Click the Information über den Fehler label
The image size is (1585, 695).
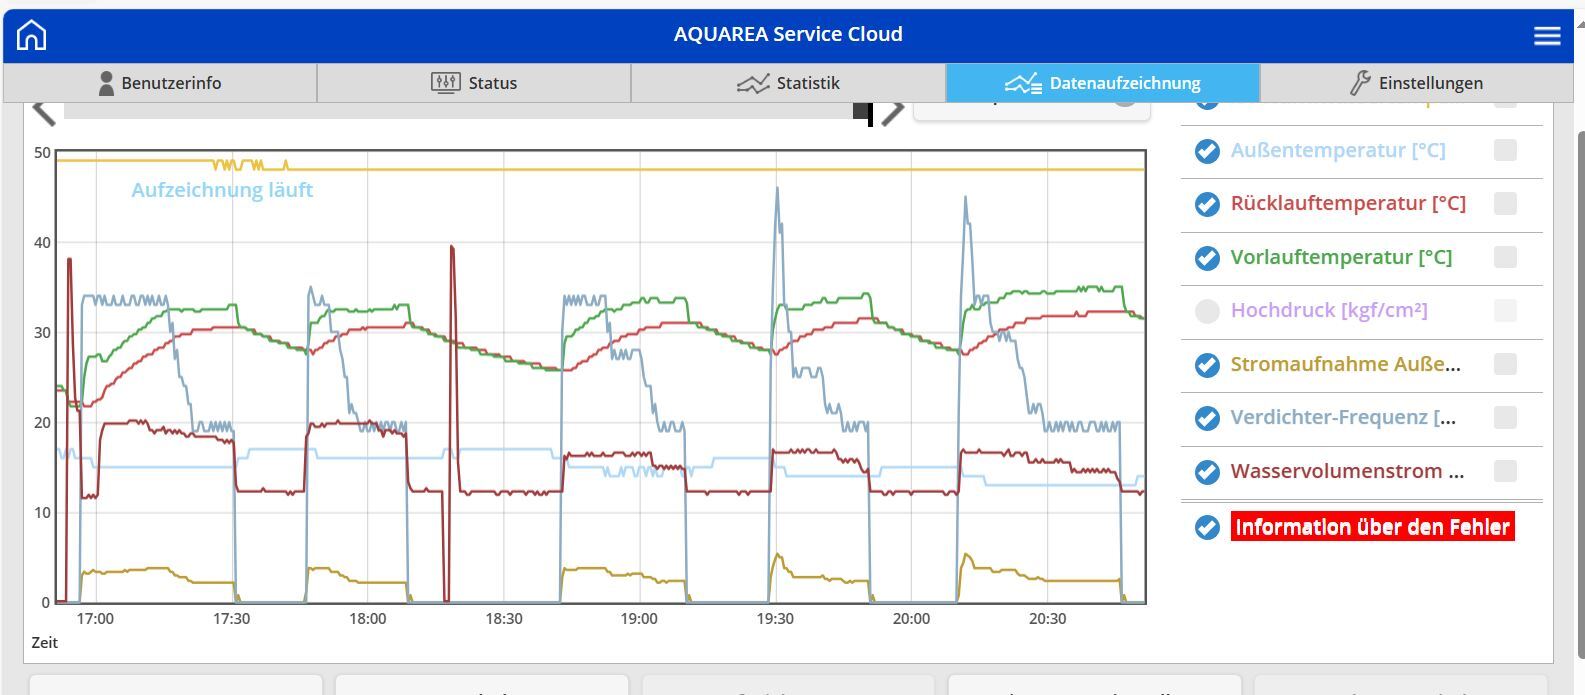1372,527
